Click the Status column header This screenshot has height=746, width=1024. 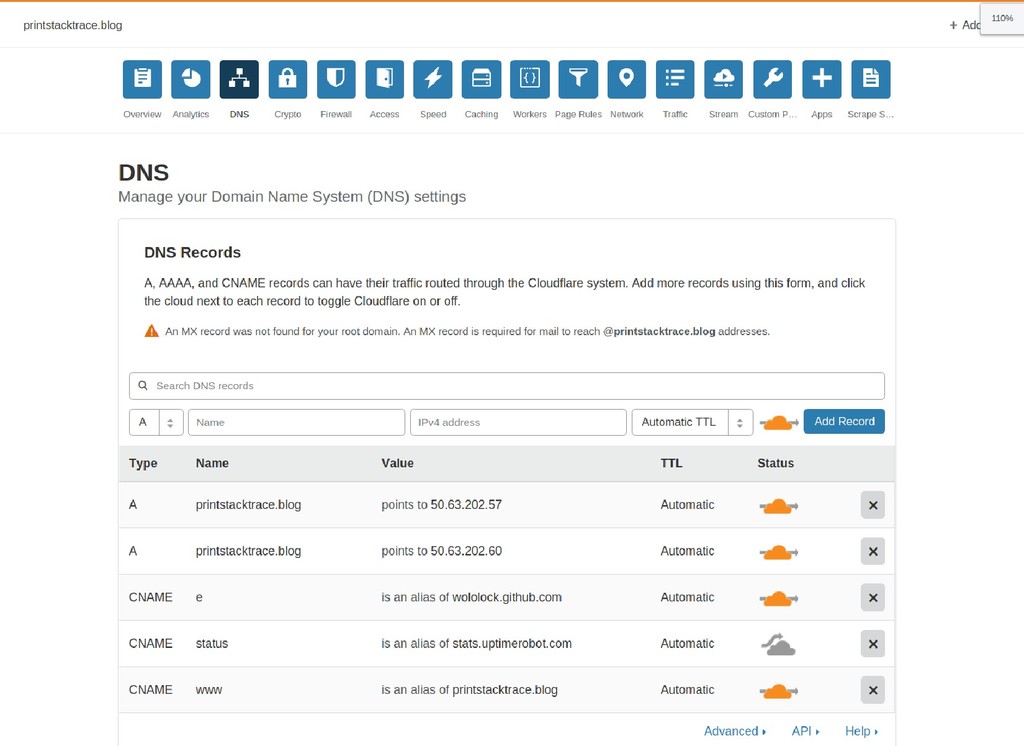pos(775,463)
